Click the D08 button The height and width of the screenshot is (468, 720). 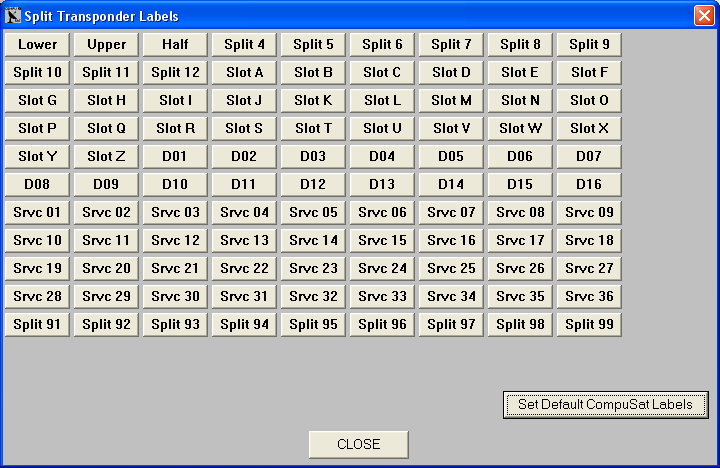pos(37,185)
